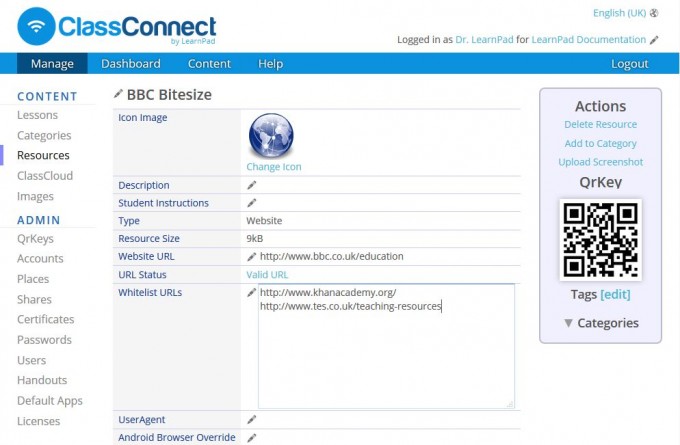
Task: Go to Accounts under Admin
Action: [40, 258]
